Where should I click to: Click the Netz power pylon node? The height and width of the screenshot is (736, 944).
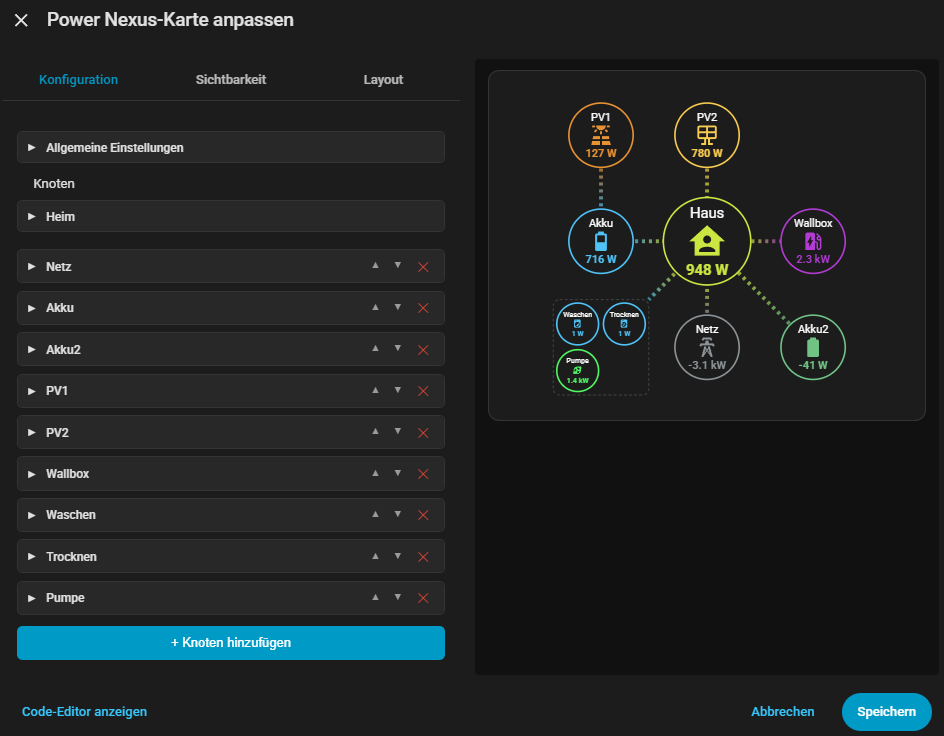(707, 347)
